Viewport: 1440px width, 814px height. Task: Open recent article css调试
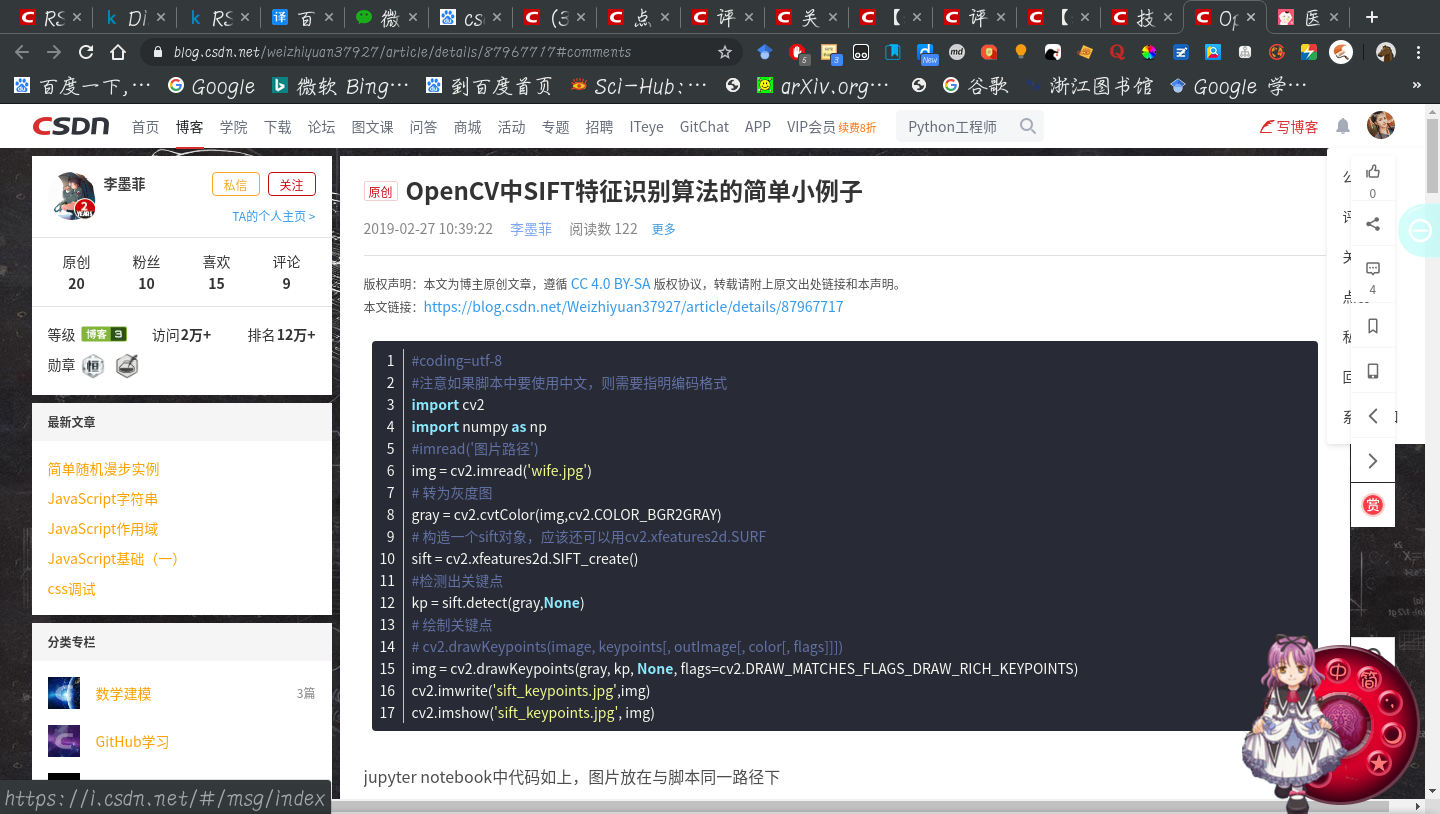click(x=72, y=589)
